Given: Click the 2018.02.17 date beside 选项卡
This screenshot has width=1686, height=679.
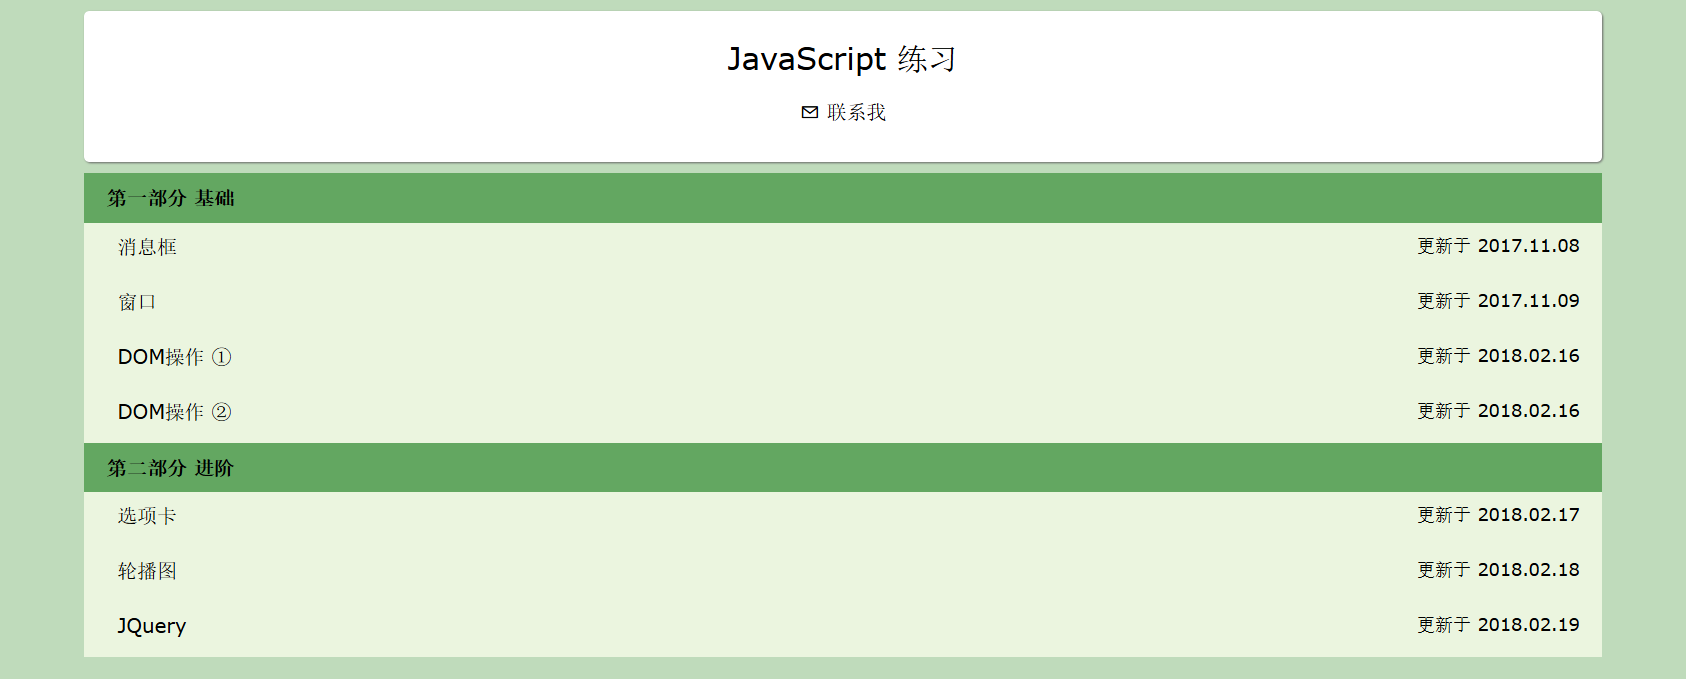Looking at the screenshot, I should pos(1497,515).
